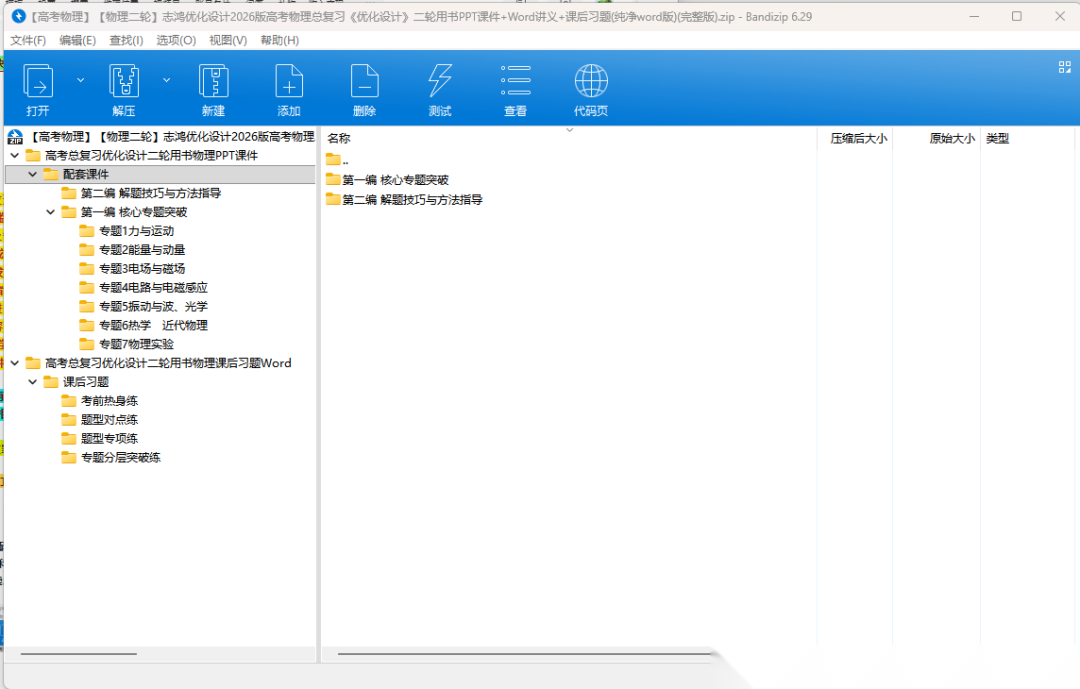Open the Code page (代码页) globe icon
This screenshot has height=689, width=1080.
tap(591, 82)
